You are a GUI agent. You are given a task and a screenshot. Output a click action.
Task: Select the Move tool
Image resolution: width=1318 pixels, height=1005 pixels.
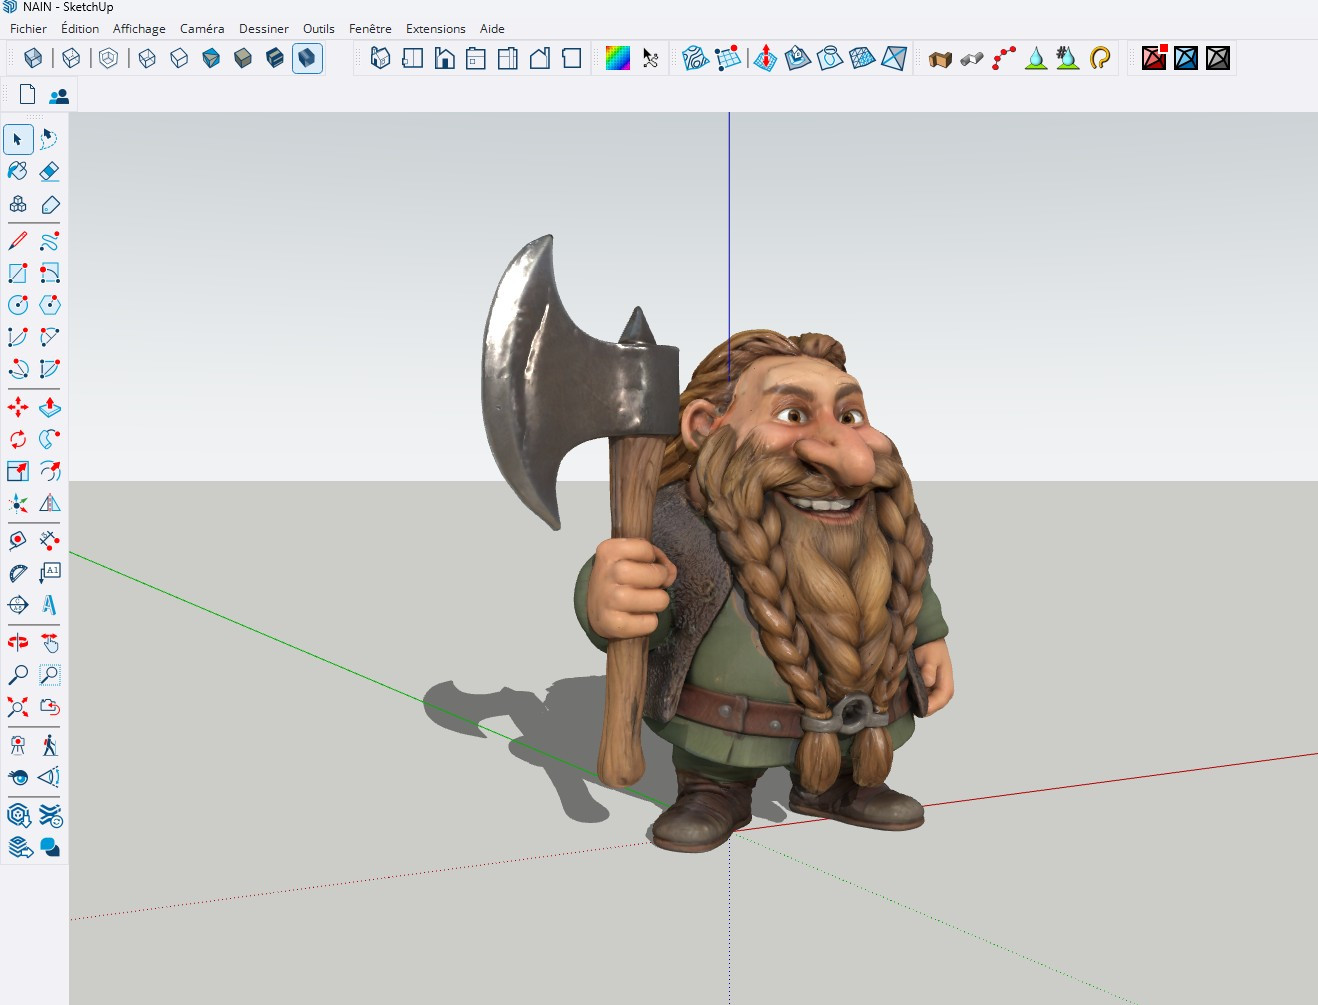coord(18,408)
